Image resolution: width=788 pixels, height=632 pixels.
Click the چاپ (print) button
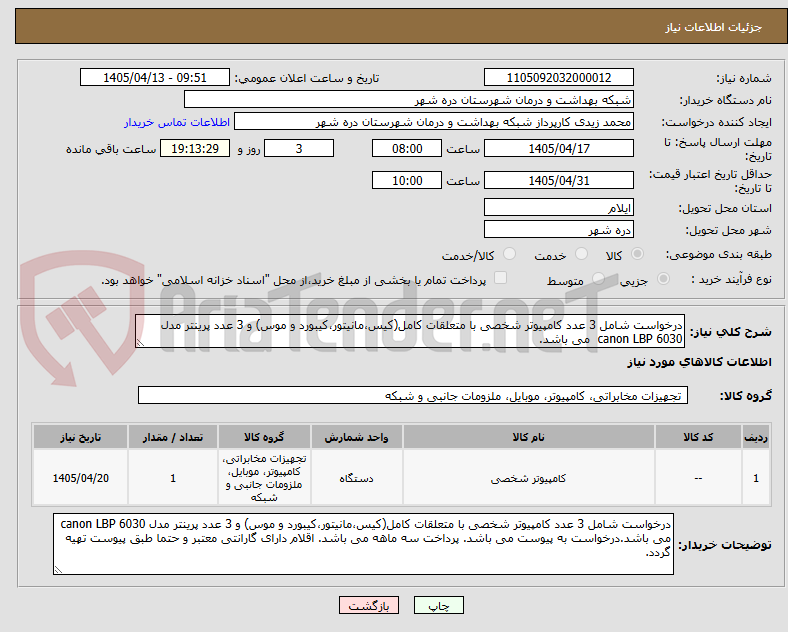pyautogui.click(x=438, y=605)
